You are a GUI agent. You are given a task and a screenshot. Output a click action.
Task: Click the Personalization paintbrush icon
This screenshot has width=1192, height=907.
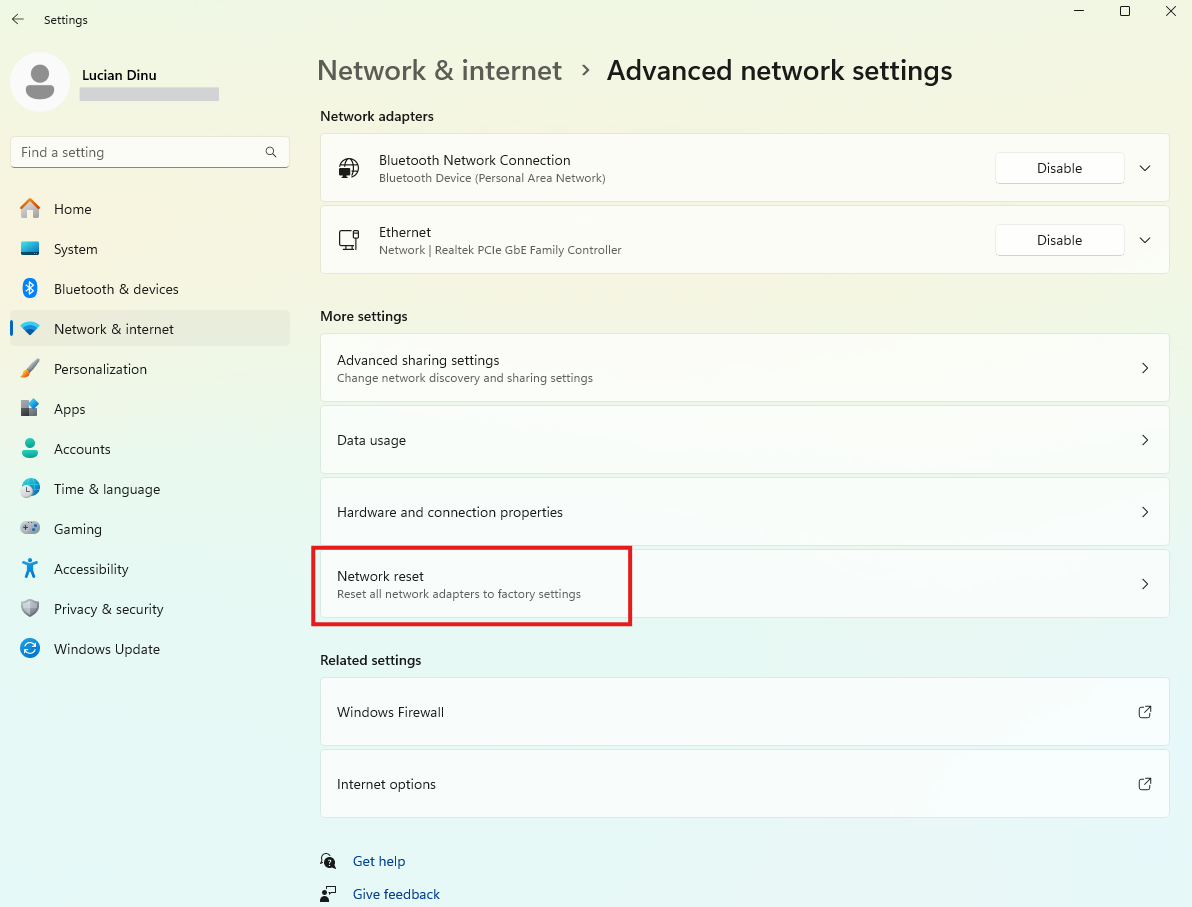(x=30, y=369)
